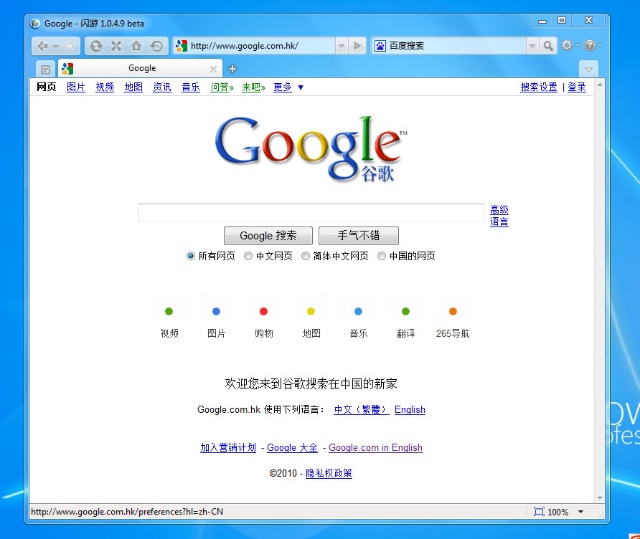Expand the address bar URL dropdown

pyautogui.click(x=341, y=46)
